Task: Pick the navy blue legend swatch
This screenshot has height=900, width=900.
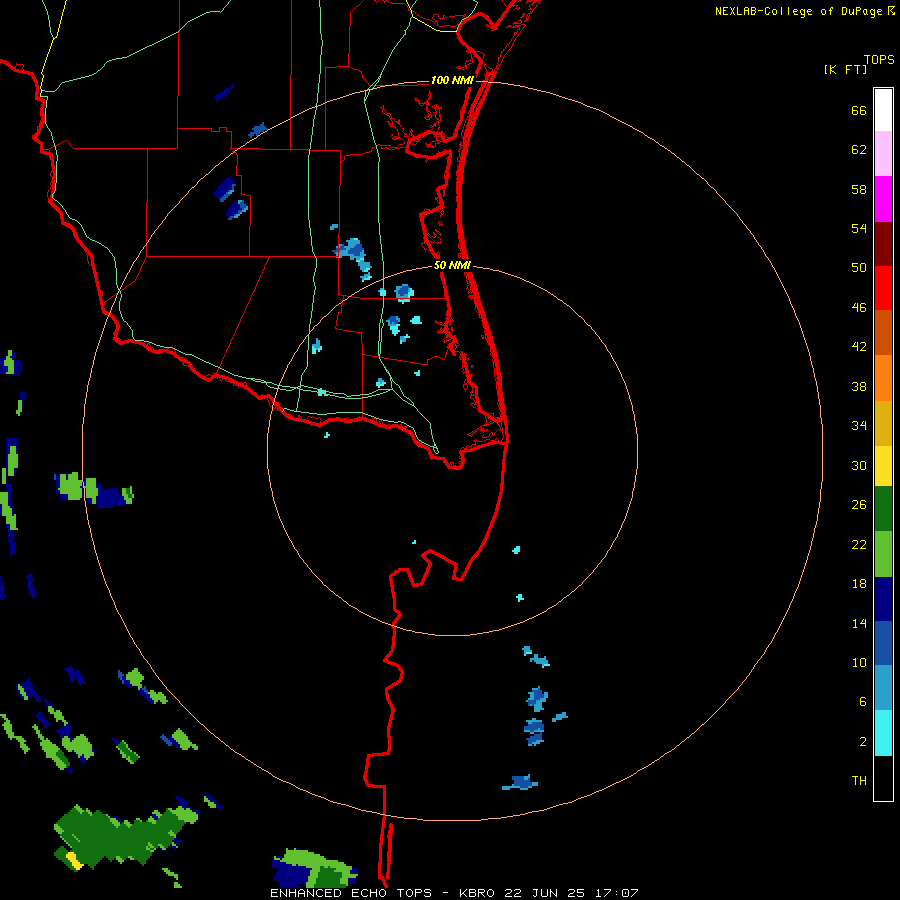Action: [883, 599]
